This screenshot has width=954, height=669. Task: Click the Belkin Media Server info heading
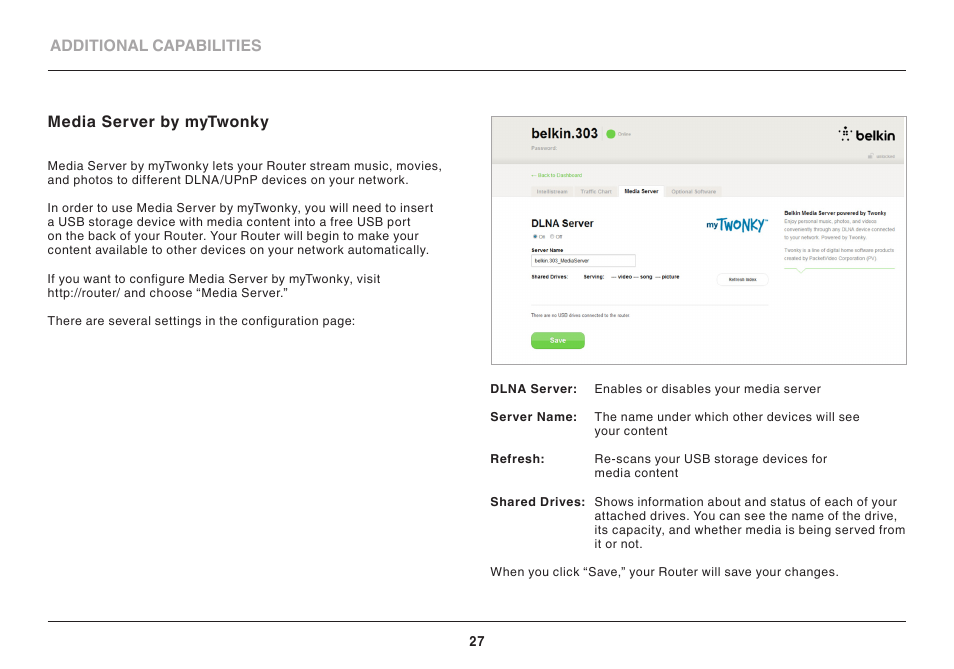pos(835,213)
